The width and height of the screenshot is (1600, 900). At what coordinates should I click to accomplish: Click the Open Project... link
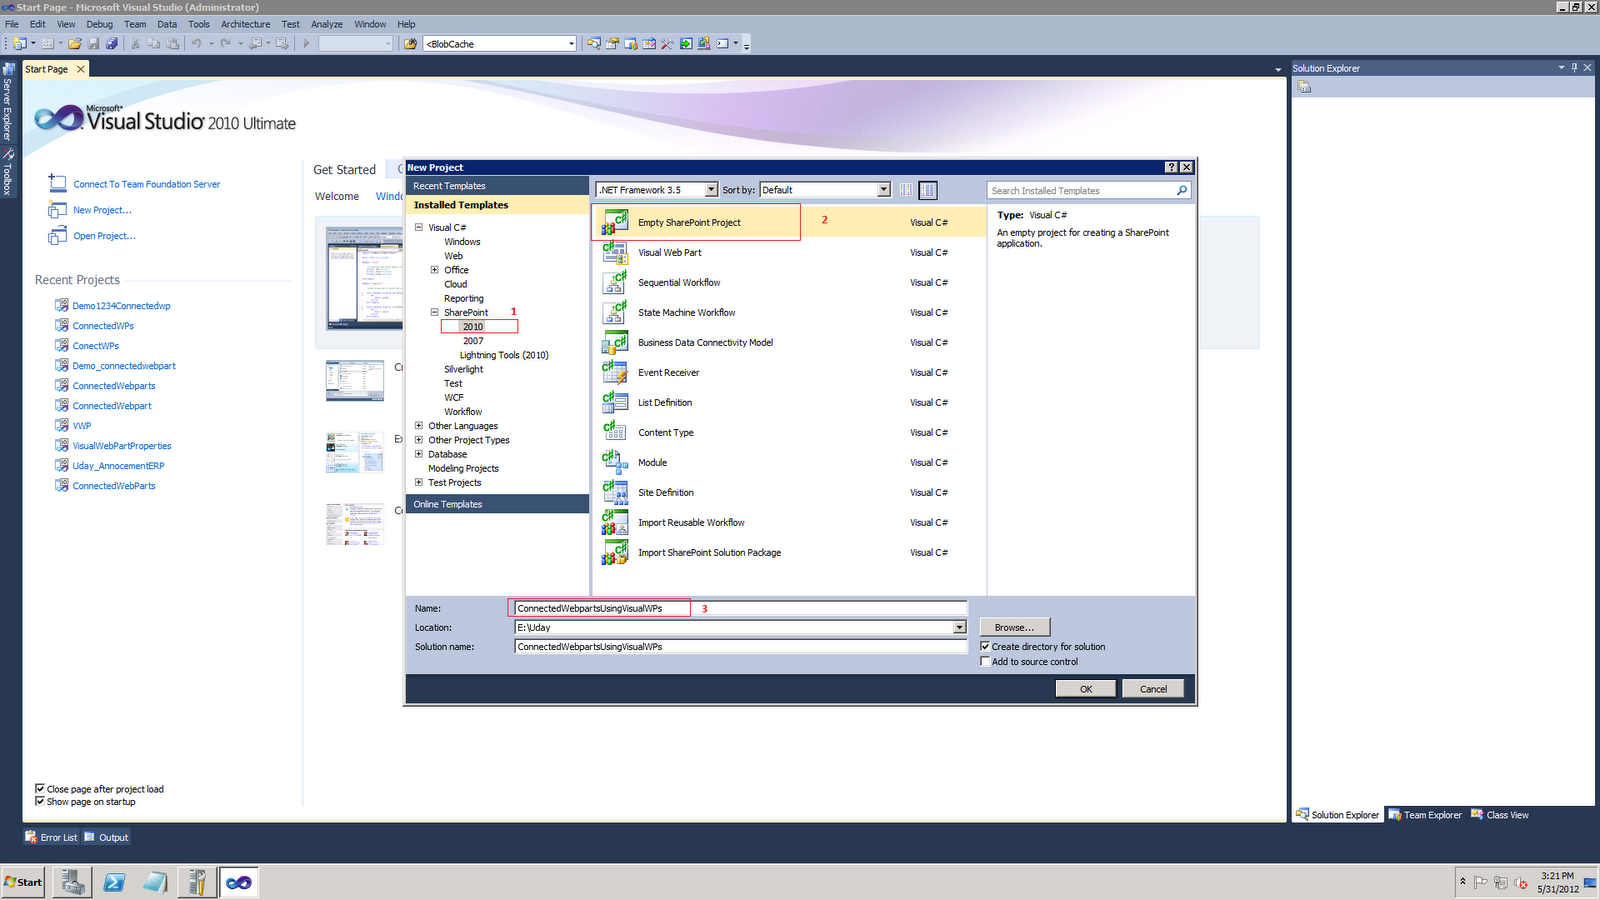click(x=104, y=236)
